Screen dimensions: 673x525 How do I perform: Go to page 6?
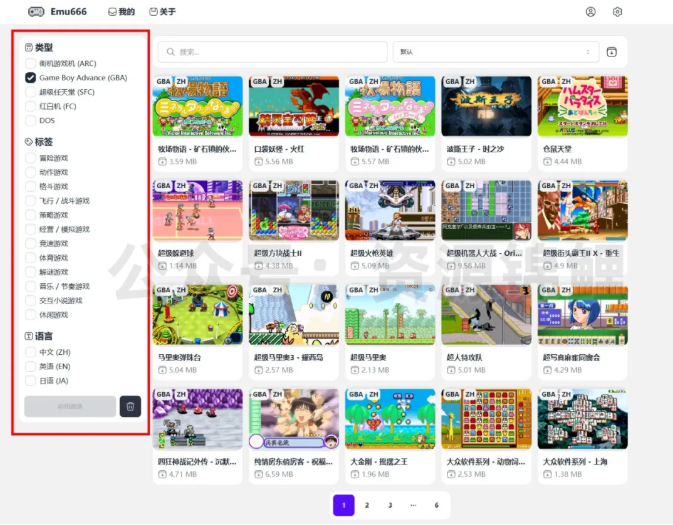click(437, 505)
